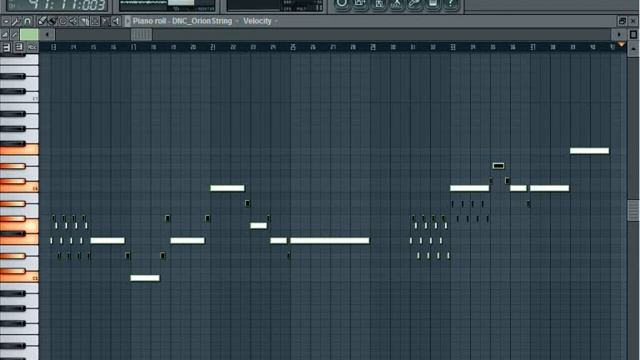This screenshot has height=360, width=640.
Task: Select the long note at bar 33
Action: pyautogui.click(x=469, y=188)
